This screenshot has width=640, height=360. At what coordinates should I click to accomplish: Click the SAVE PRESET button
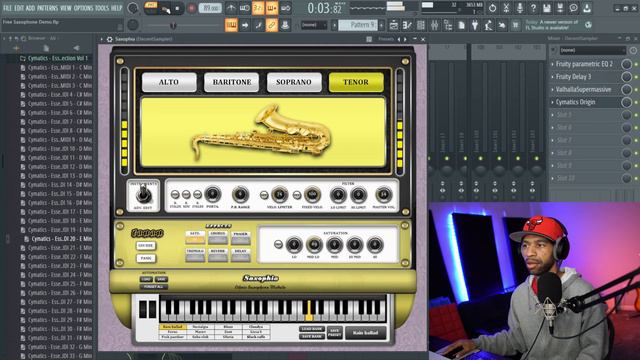click(334, 333)
